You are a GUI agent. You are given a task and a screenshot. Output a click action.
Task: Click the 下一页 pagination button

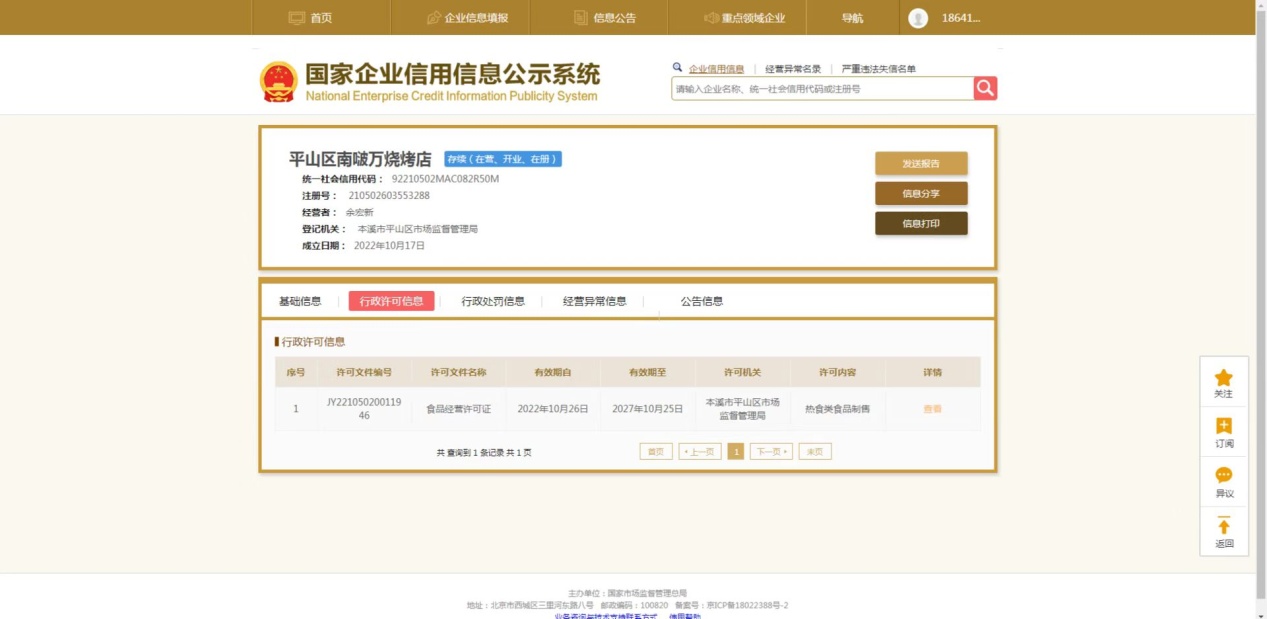(x=771, y=452)
